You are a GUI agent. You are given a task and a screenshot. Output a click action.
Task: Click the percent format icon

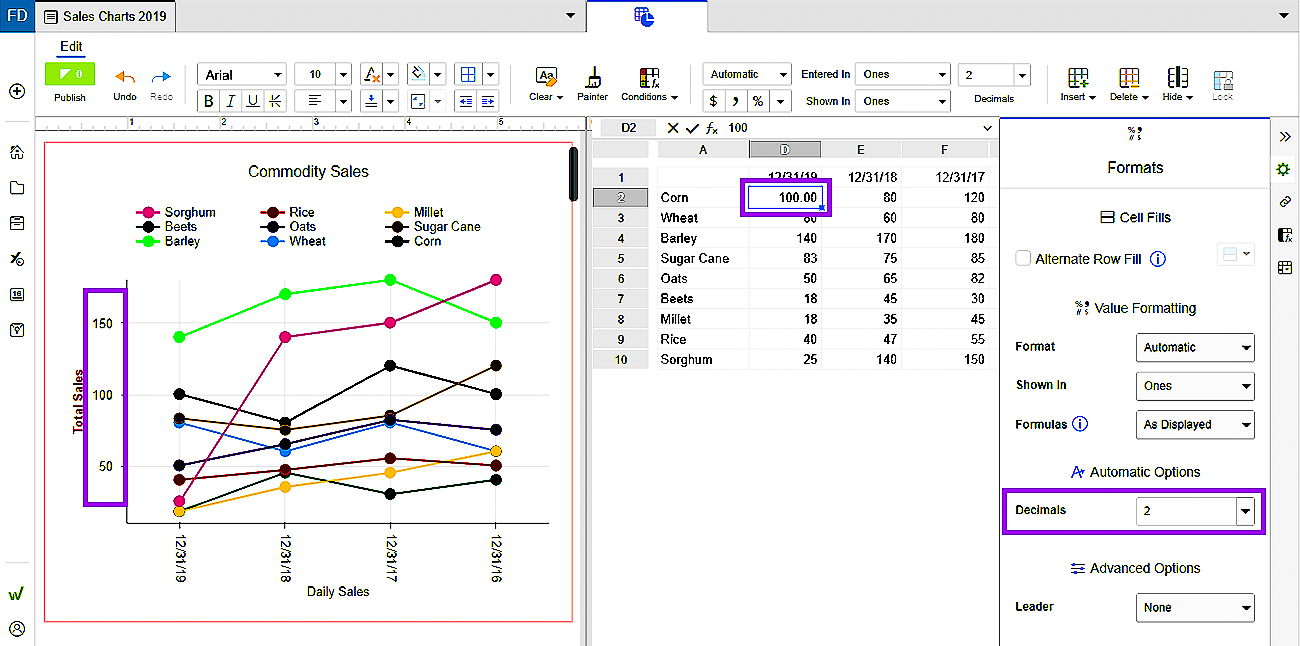pos(758,101)
